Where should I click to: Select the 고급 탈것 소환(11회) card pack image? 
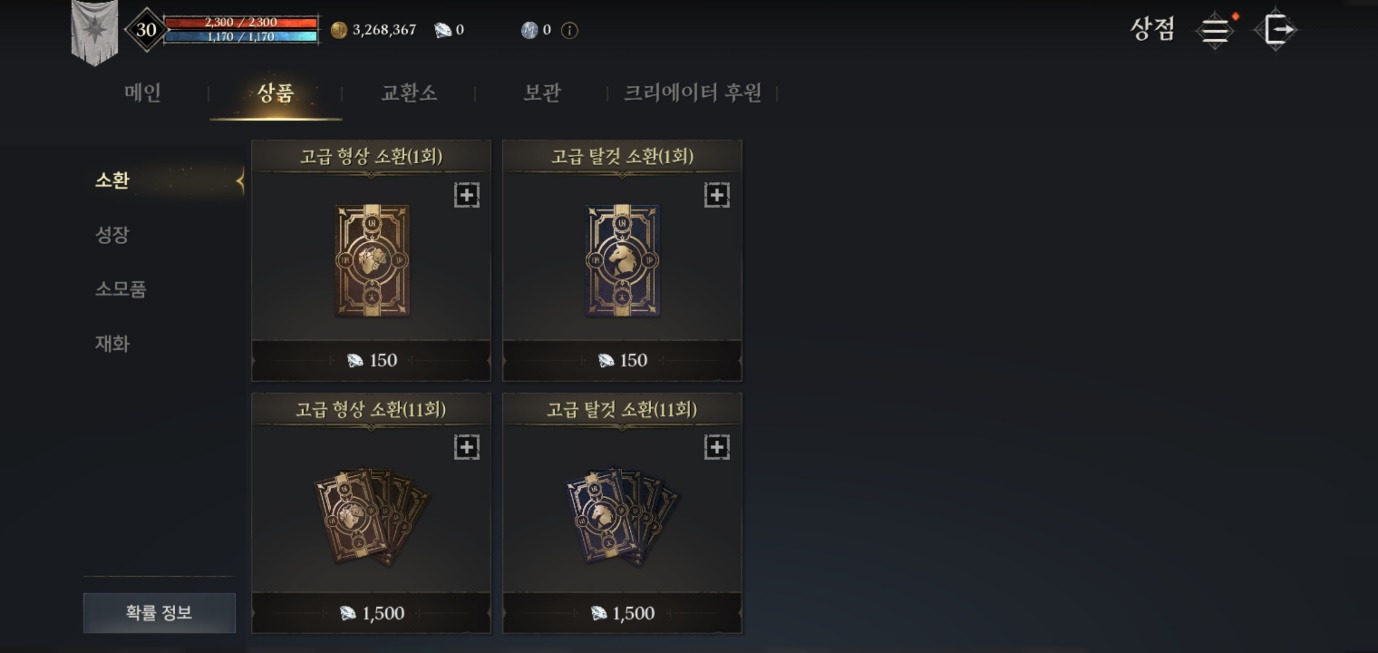tap(622, 516)
